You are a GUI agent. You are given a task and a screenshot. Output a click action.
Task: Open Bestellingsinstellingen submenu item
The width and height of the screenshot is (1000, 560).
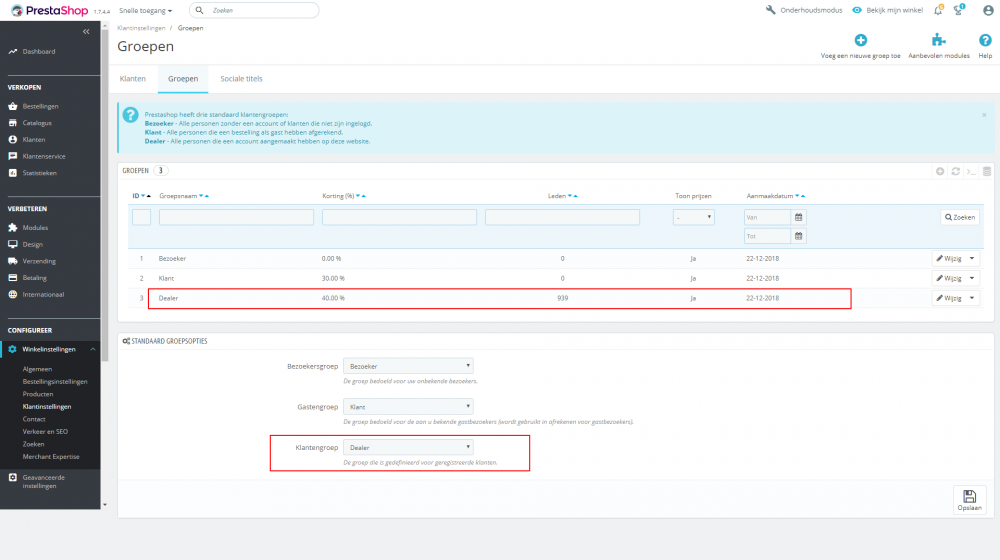tap(55, 381)
